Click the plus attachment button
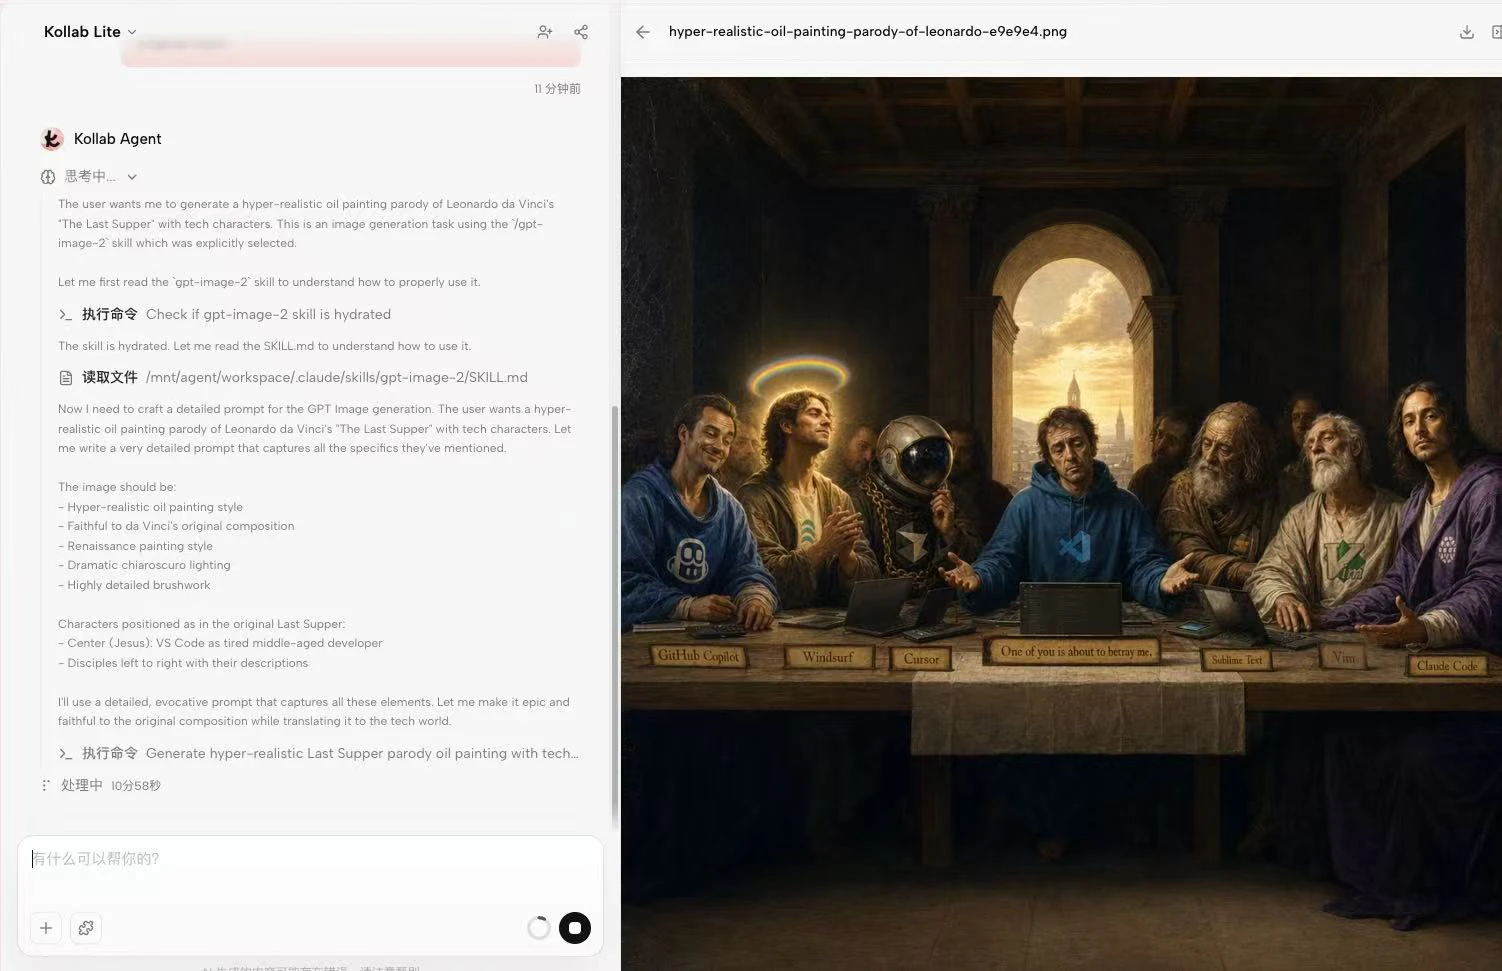 [x=46, y=928]
